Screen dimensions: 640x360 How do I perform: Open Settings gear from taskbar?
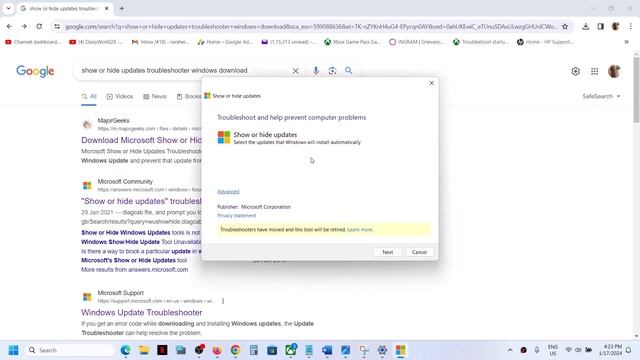[382, 350]
